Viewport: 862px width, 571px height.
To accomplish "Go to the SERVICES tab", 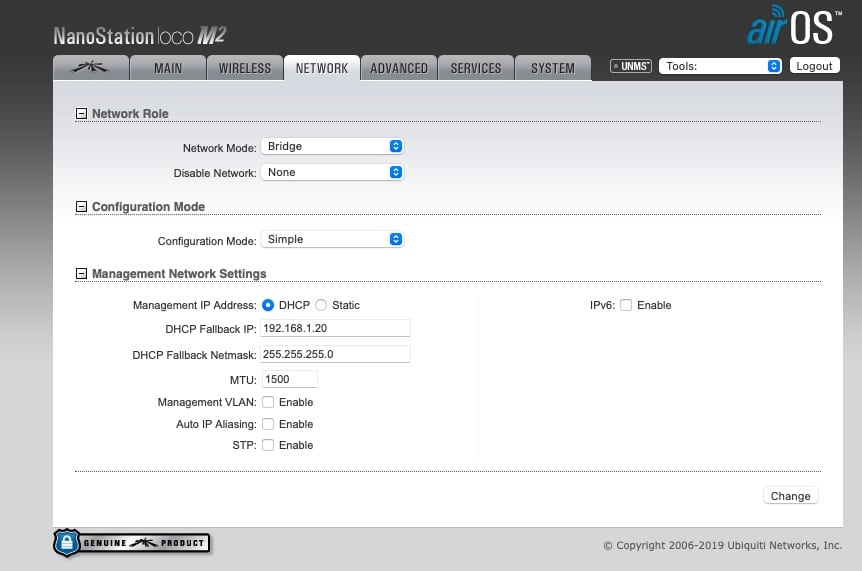I will click(x=476, y=68).
